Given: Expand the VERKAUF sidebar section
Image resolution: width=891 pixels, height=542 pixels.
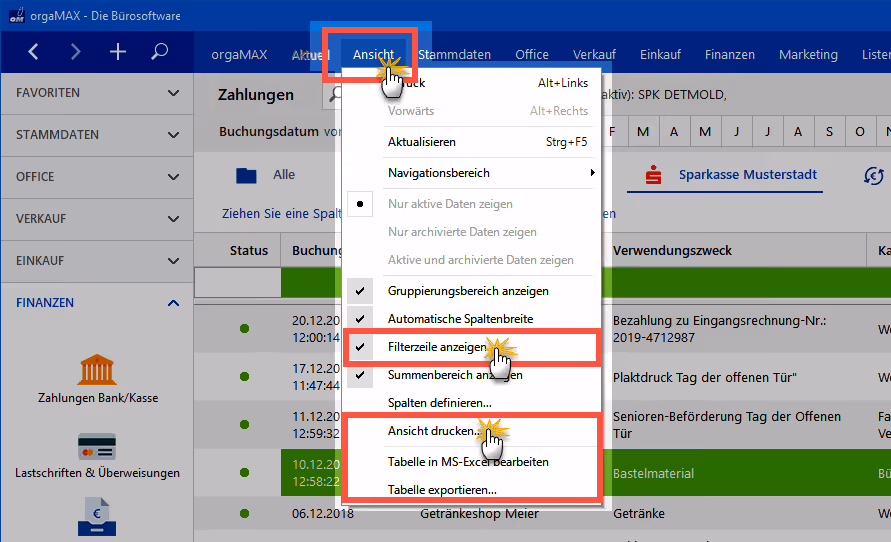Looking at the screenshot, I should point(97,219).
